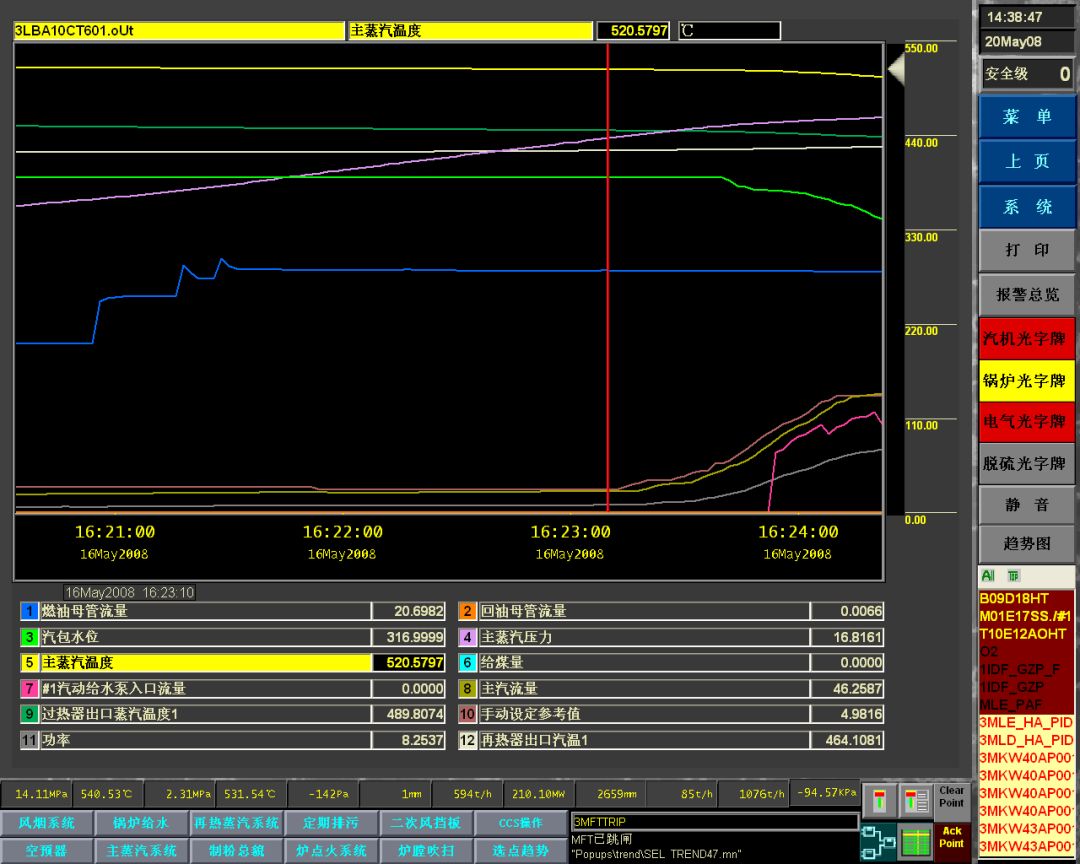Click the 14.11MPa status value
The width and height of the screenshot is (1080, 864).
click(39, 794)
